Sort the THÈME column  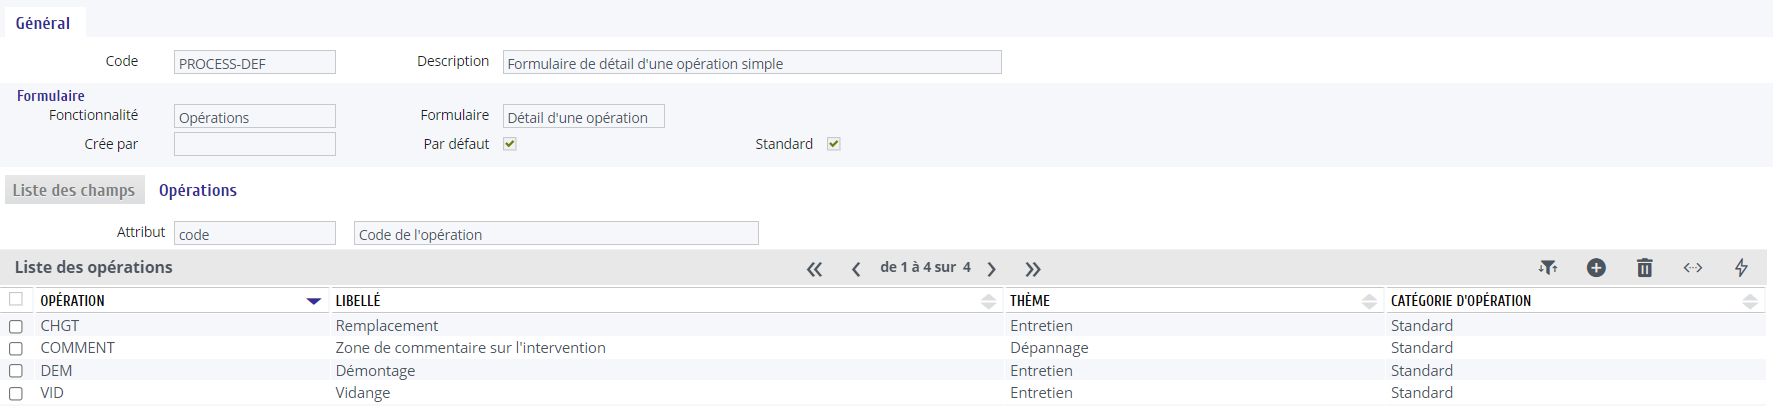coord(1369,301)
